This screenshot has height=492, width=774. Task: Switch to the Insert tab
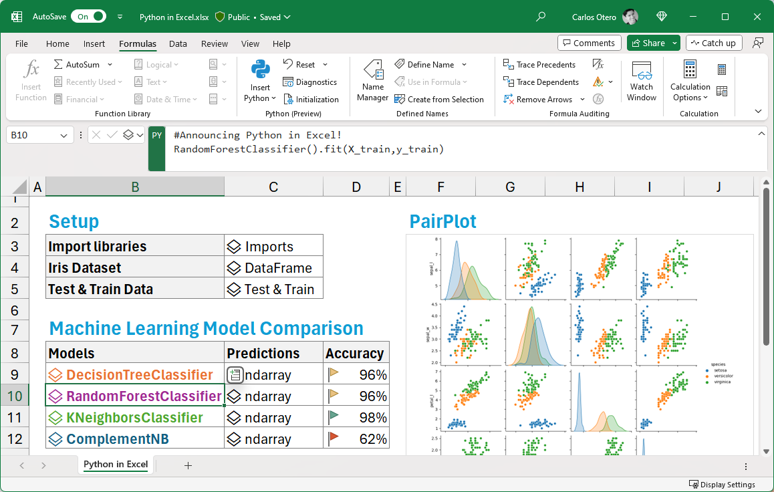tap(94, 43)
